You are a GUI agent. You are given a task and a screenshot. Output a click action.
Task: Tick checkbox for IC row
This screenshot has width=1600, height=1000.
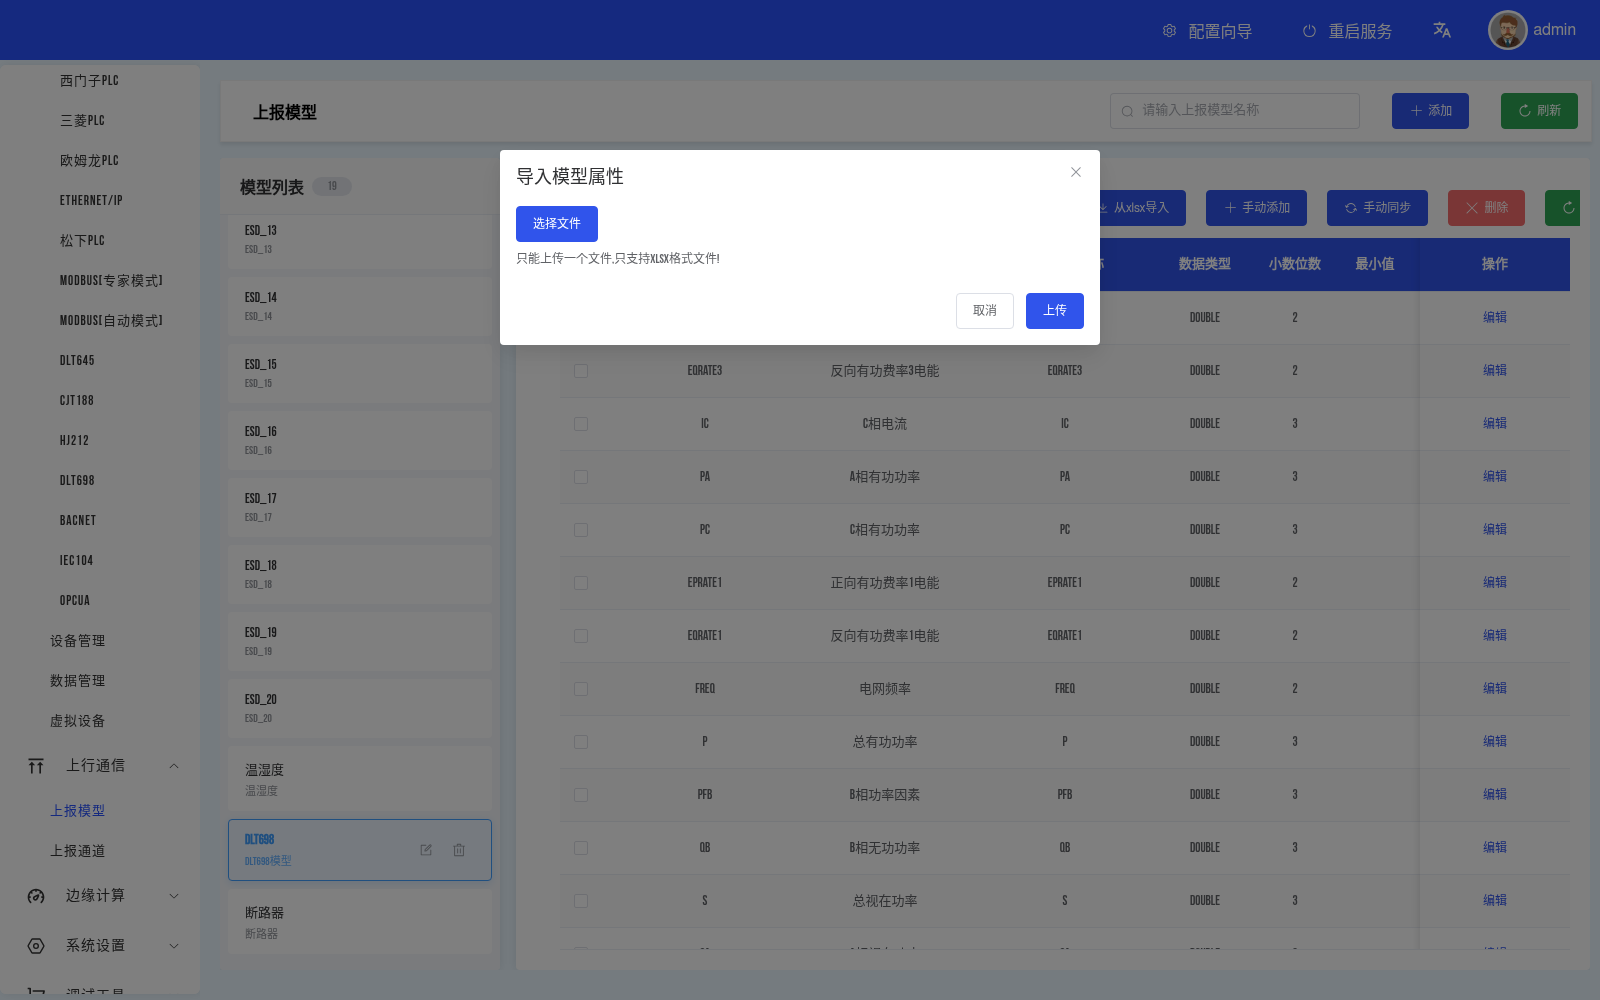(581, 424)
